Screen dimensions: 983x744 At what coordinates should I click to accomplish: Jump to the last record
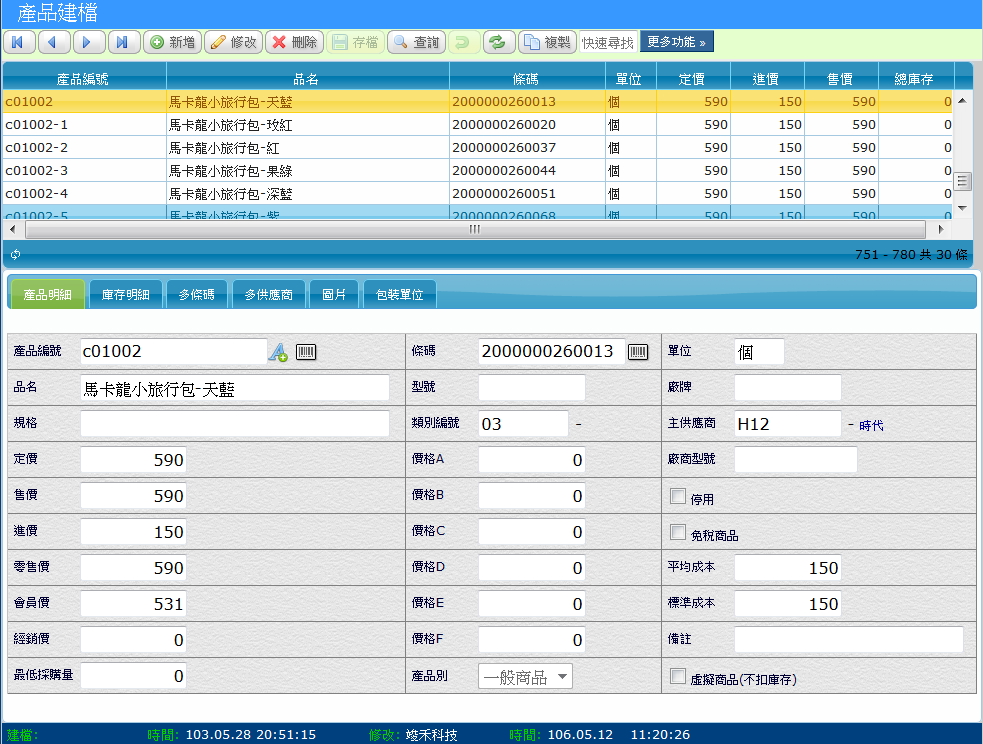(122, 42)
